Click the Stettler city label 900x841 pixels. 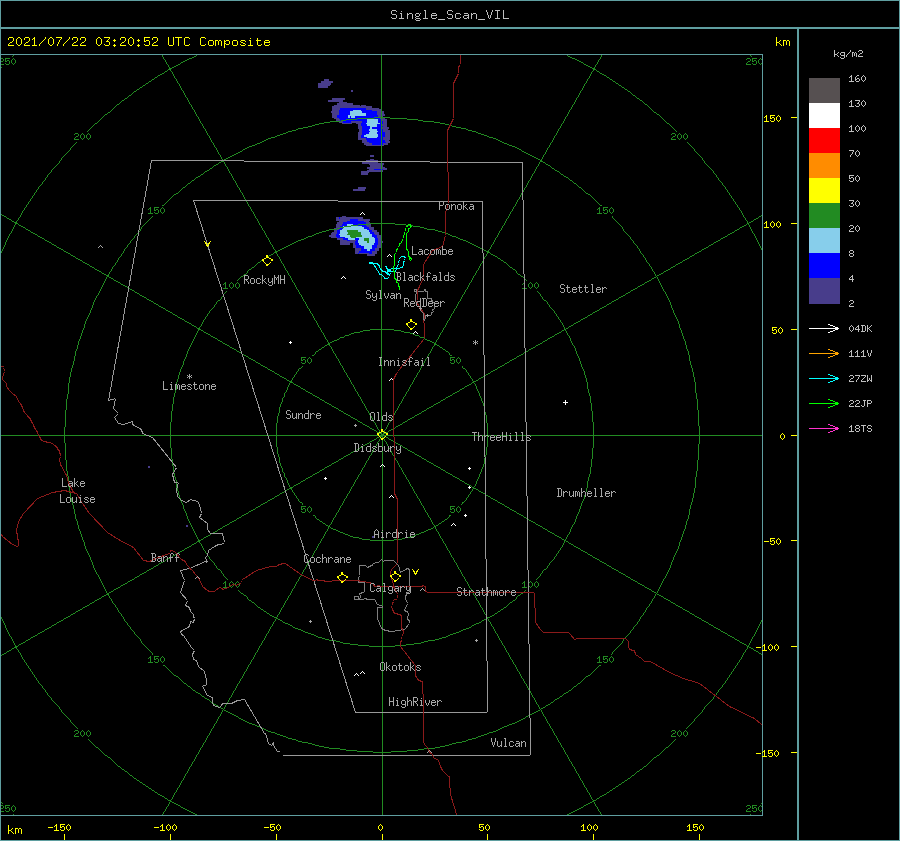pos(583,289)
